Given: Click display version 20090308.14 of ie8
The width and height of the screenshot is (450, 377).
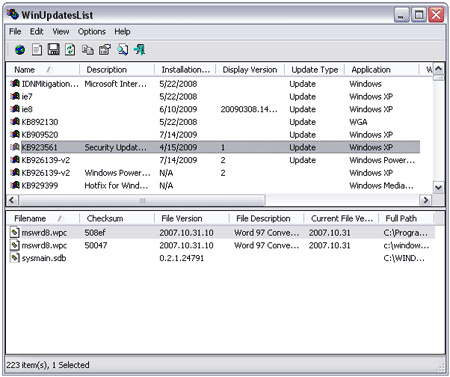Looking at the screenshot, I should 249,109.
